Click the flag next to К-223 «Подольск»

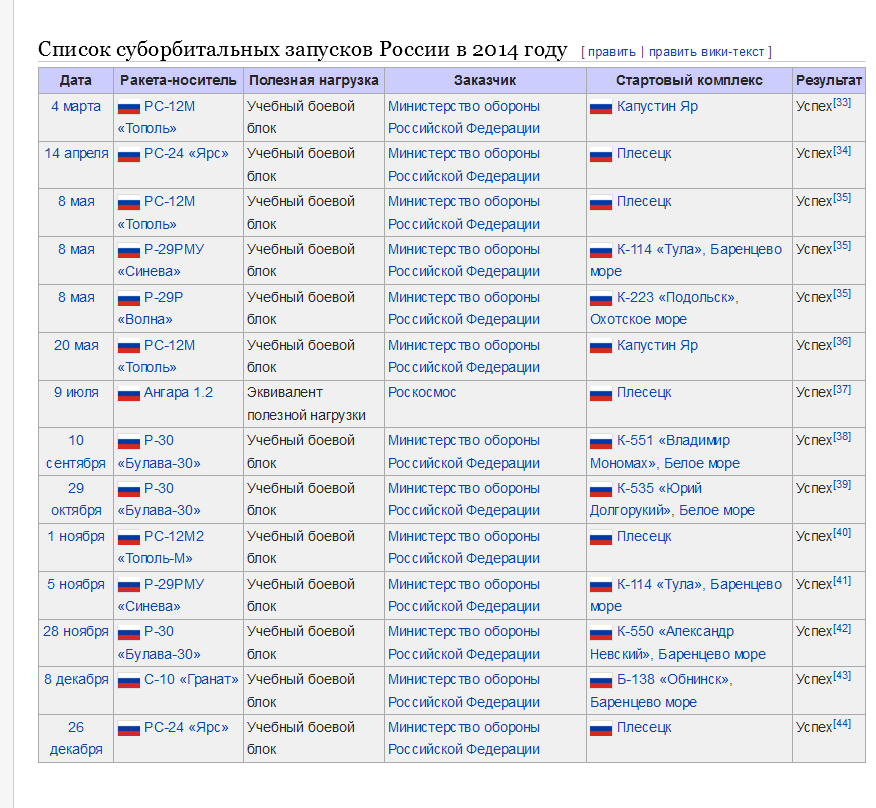[x=600, y=298]
